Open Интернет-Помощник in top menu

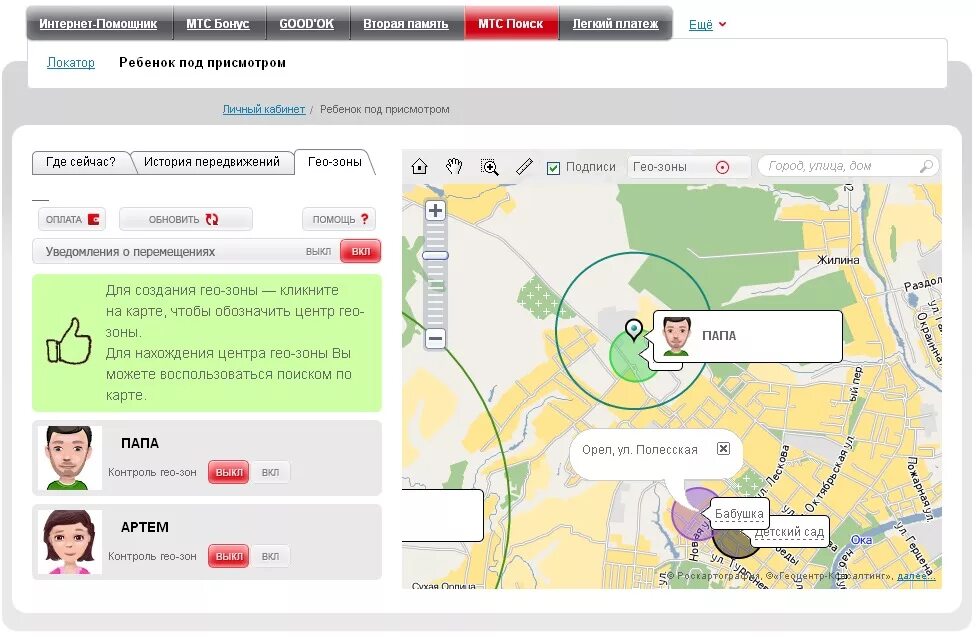point(98,24)
